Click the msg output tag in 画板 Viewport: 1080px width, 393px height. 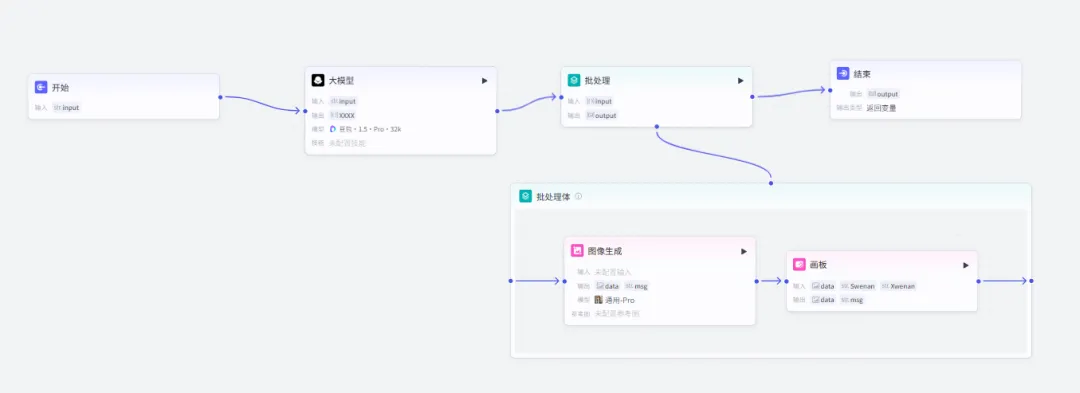852,300
